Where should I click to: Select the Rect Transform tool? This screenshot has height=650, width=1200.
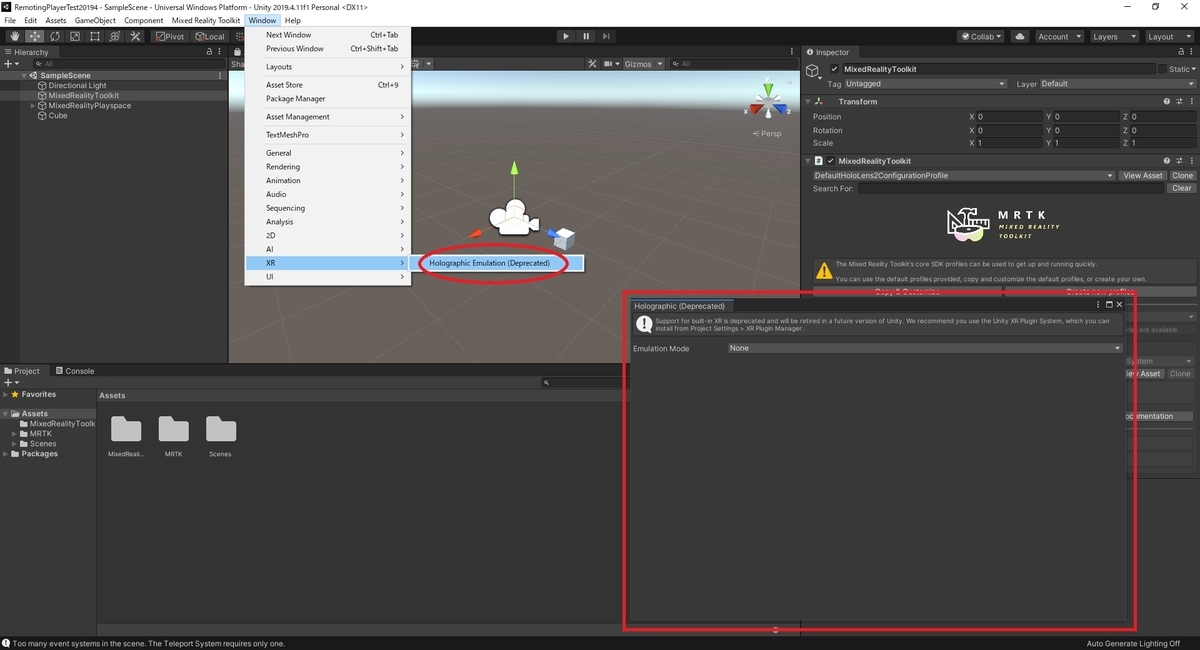click(x=94, y=36)
